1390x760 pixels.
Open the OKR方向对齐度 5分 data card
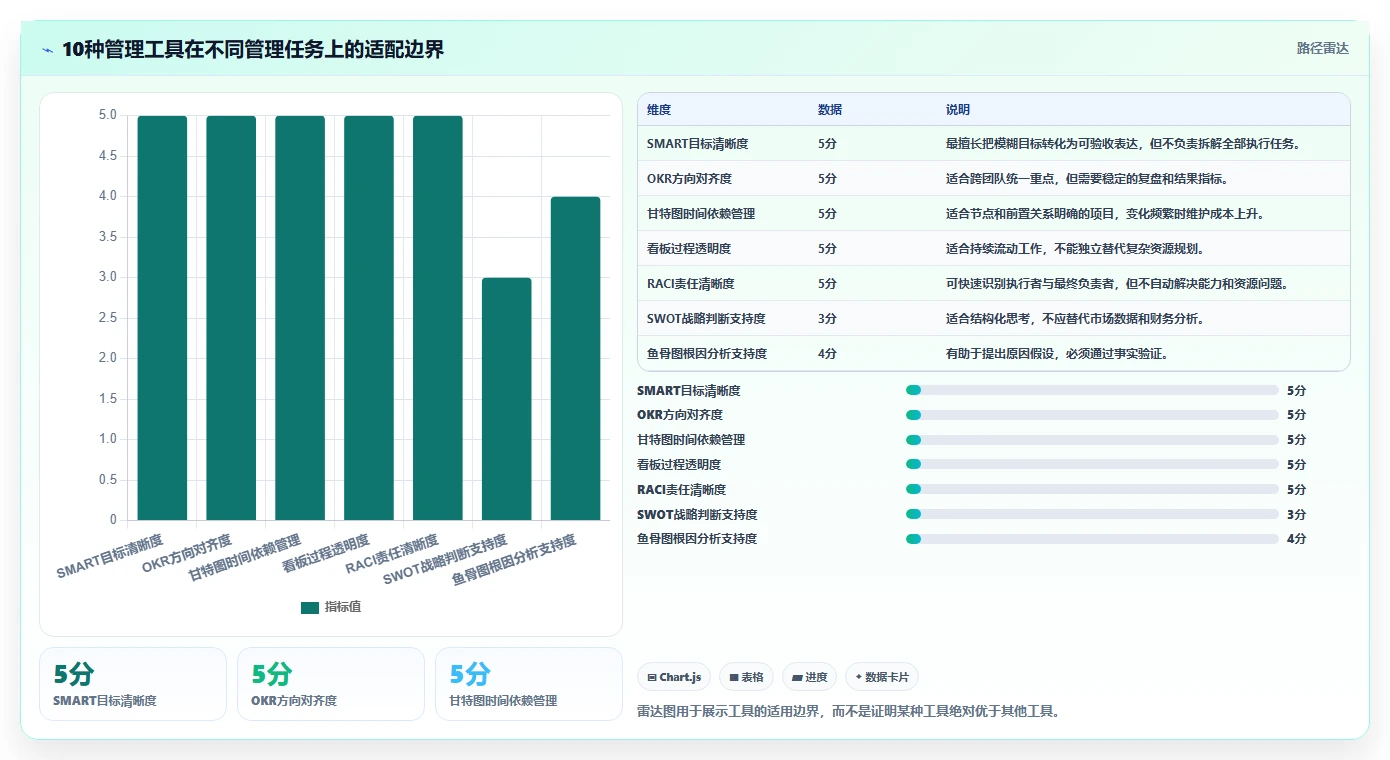(x=331, y=684)
